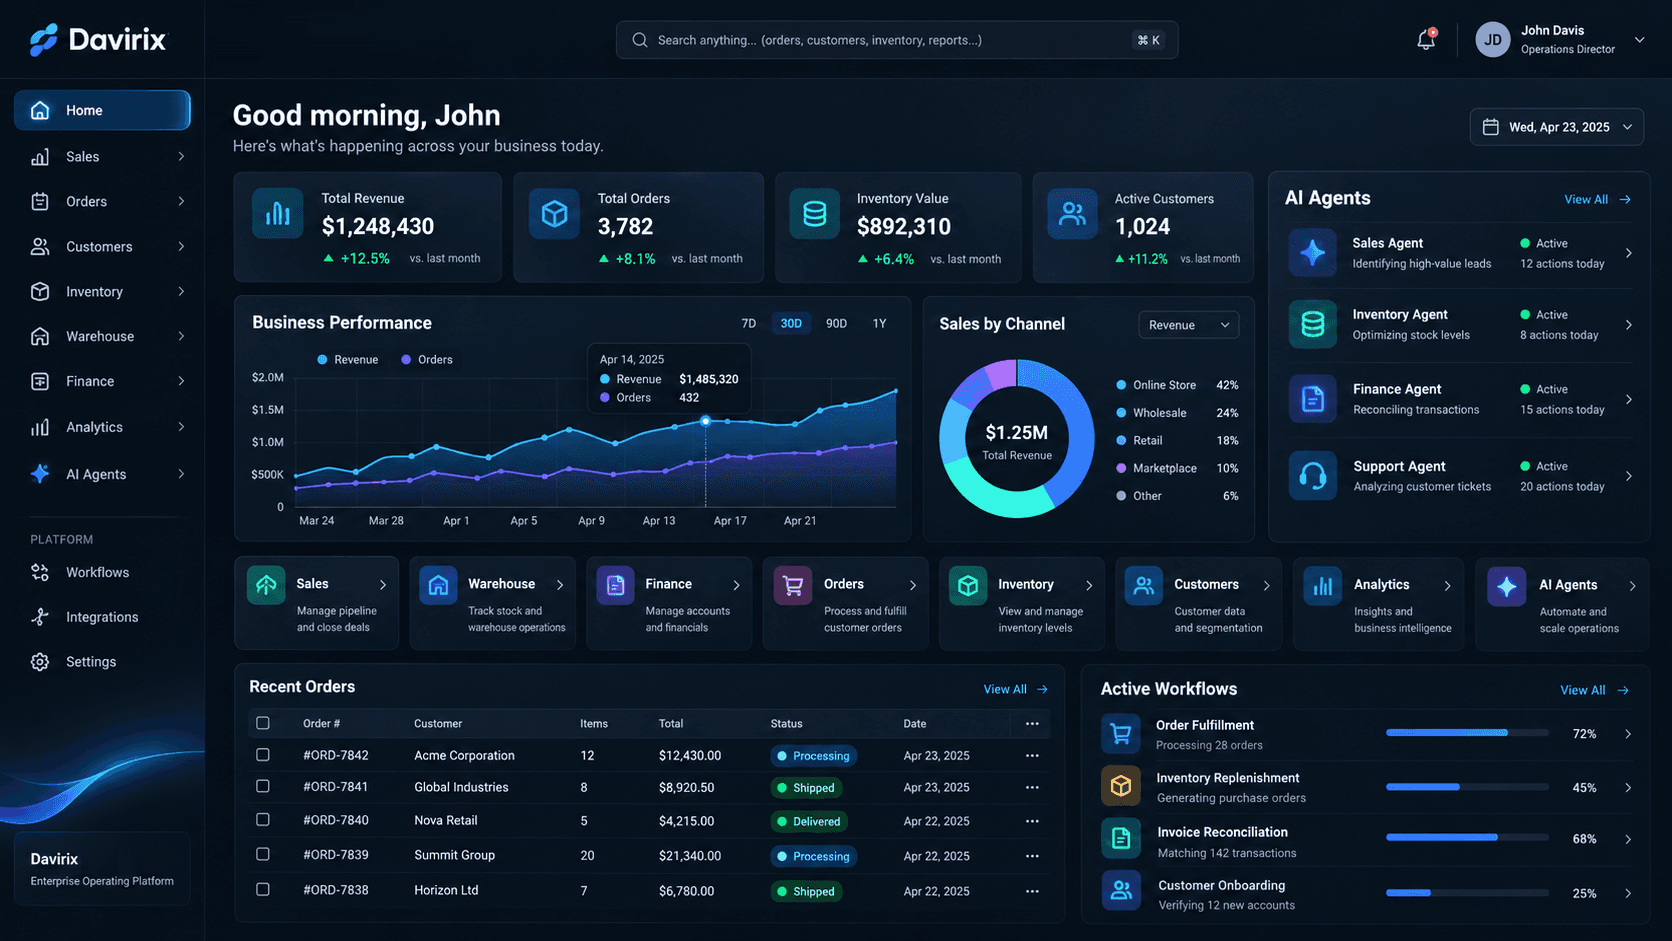Go to Home in sidebar
1672x941 pixels.
pyautogui.click(x=102, y=110)
